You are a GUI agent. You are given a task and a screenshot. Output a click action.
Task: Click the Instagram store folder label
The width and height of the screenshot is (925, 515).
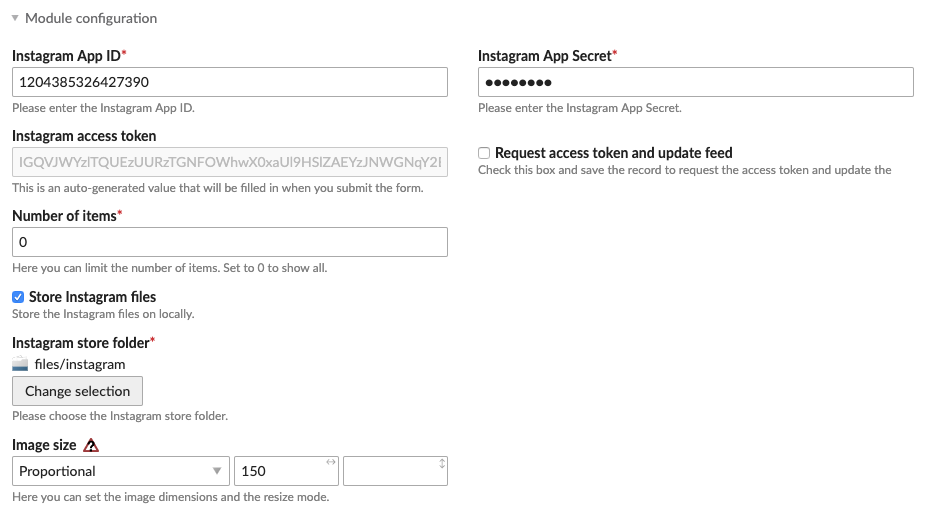coord(83,343)
